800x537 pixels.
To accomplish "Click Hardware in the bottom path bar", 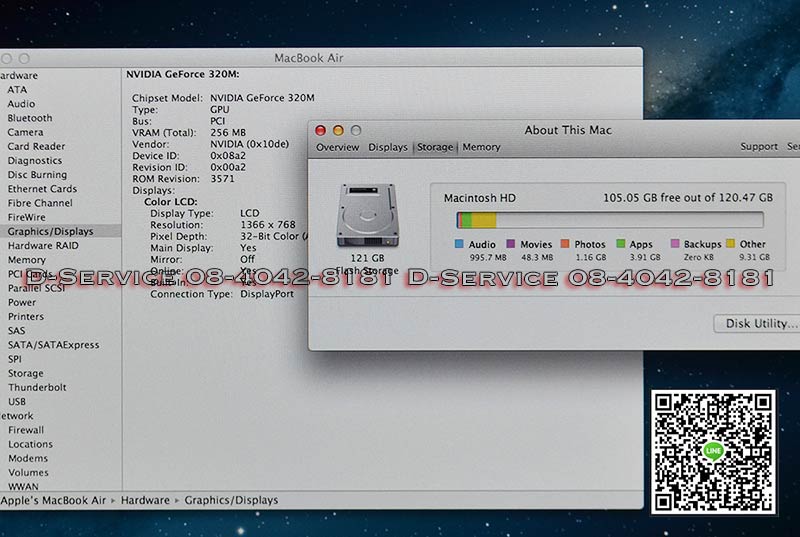I will point(145,500).
